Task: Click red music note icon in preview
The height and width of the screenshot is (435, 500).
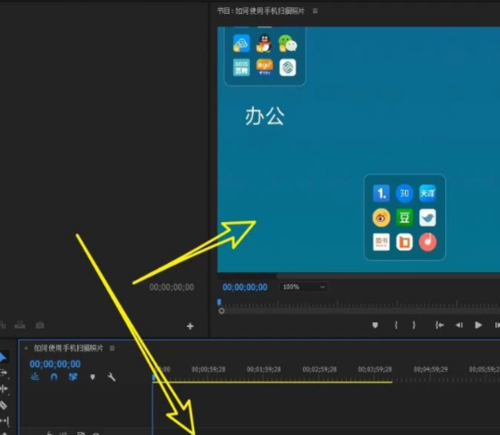Action: [428, 242]
